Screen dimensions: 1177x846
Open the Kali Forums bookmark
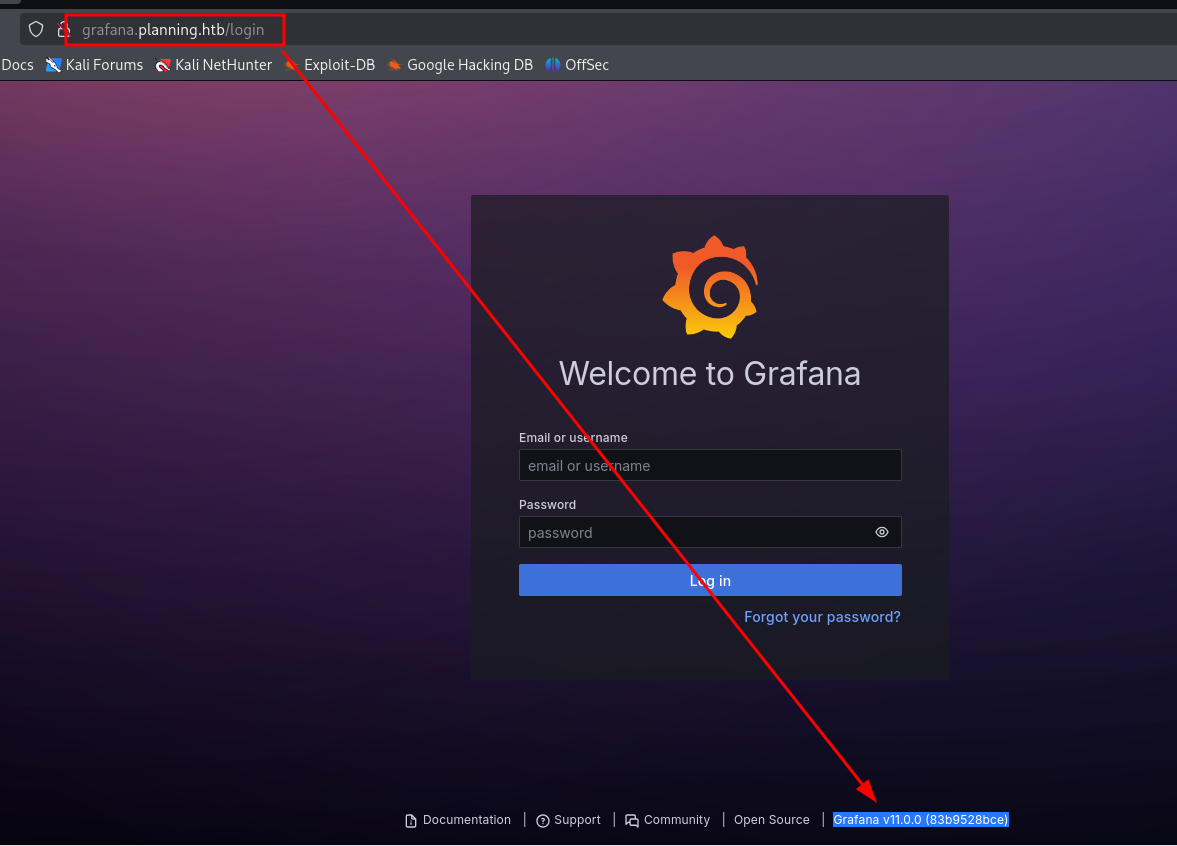[x=94, y=65]
